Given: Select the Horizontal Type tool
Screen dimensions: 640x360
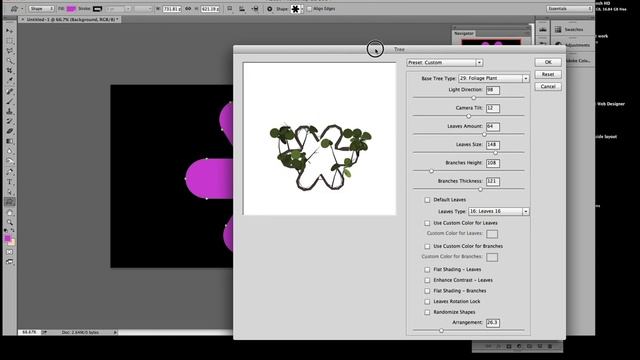Looking at the screenshot, I should pos(9,182).
